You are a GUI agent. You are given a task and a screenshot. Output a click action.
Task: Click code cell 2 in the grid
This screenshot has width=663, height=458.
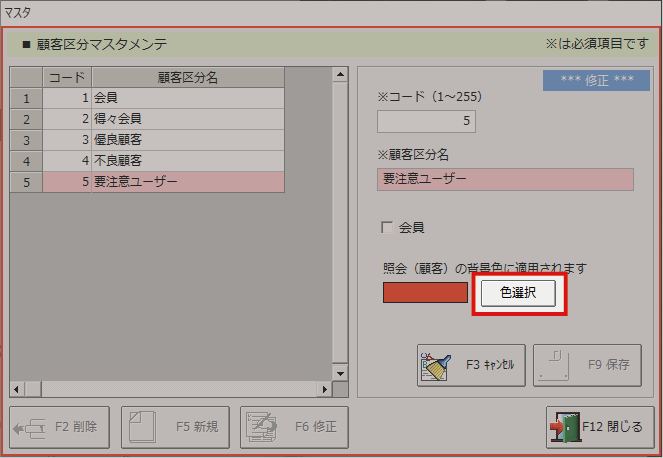point(67,119)
